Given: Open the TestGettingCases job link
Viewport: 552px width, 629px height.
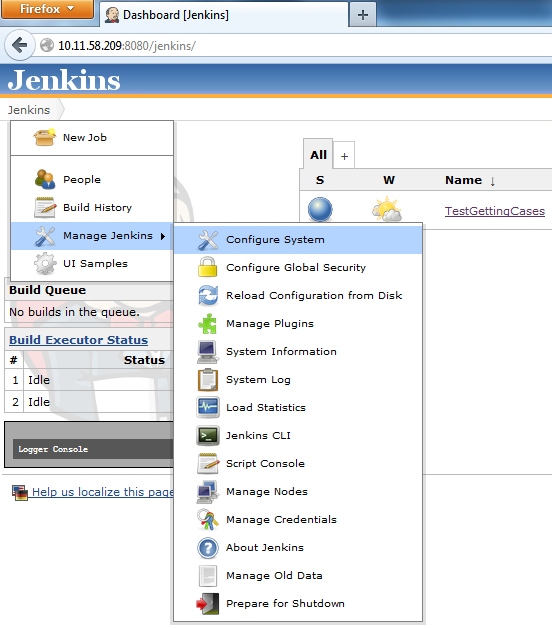Looking at the screenshot, I should coord(495,211).
